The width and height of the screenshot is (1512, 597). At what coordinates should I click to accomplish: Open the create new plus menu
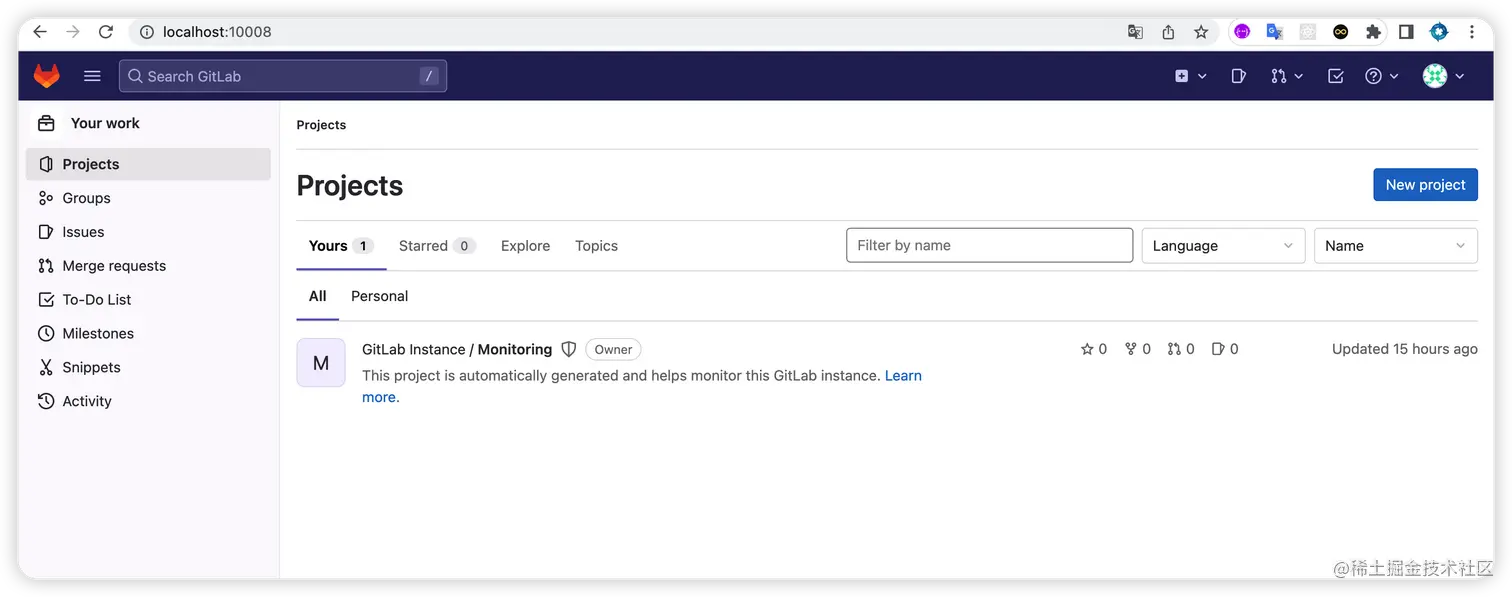(1191, 76)
